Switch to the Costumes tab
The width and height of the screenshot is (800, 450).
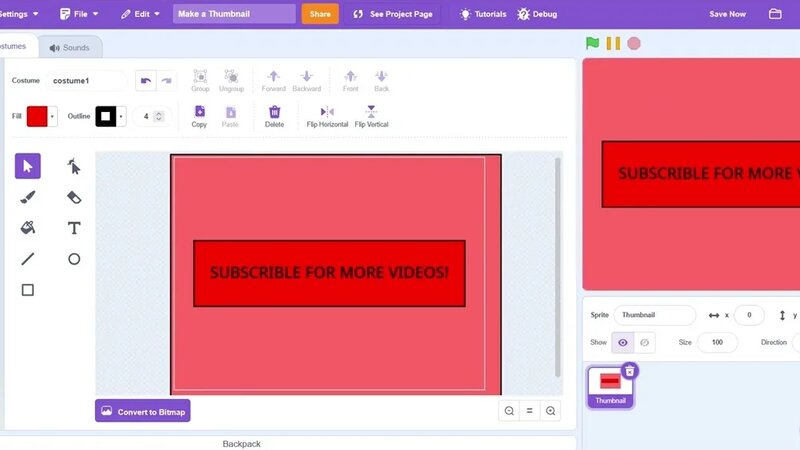16,46
